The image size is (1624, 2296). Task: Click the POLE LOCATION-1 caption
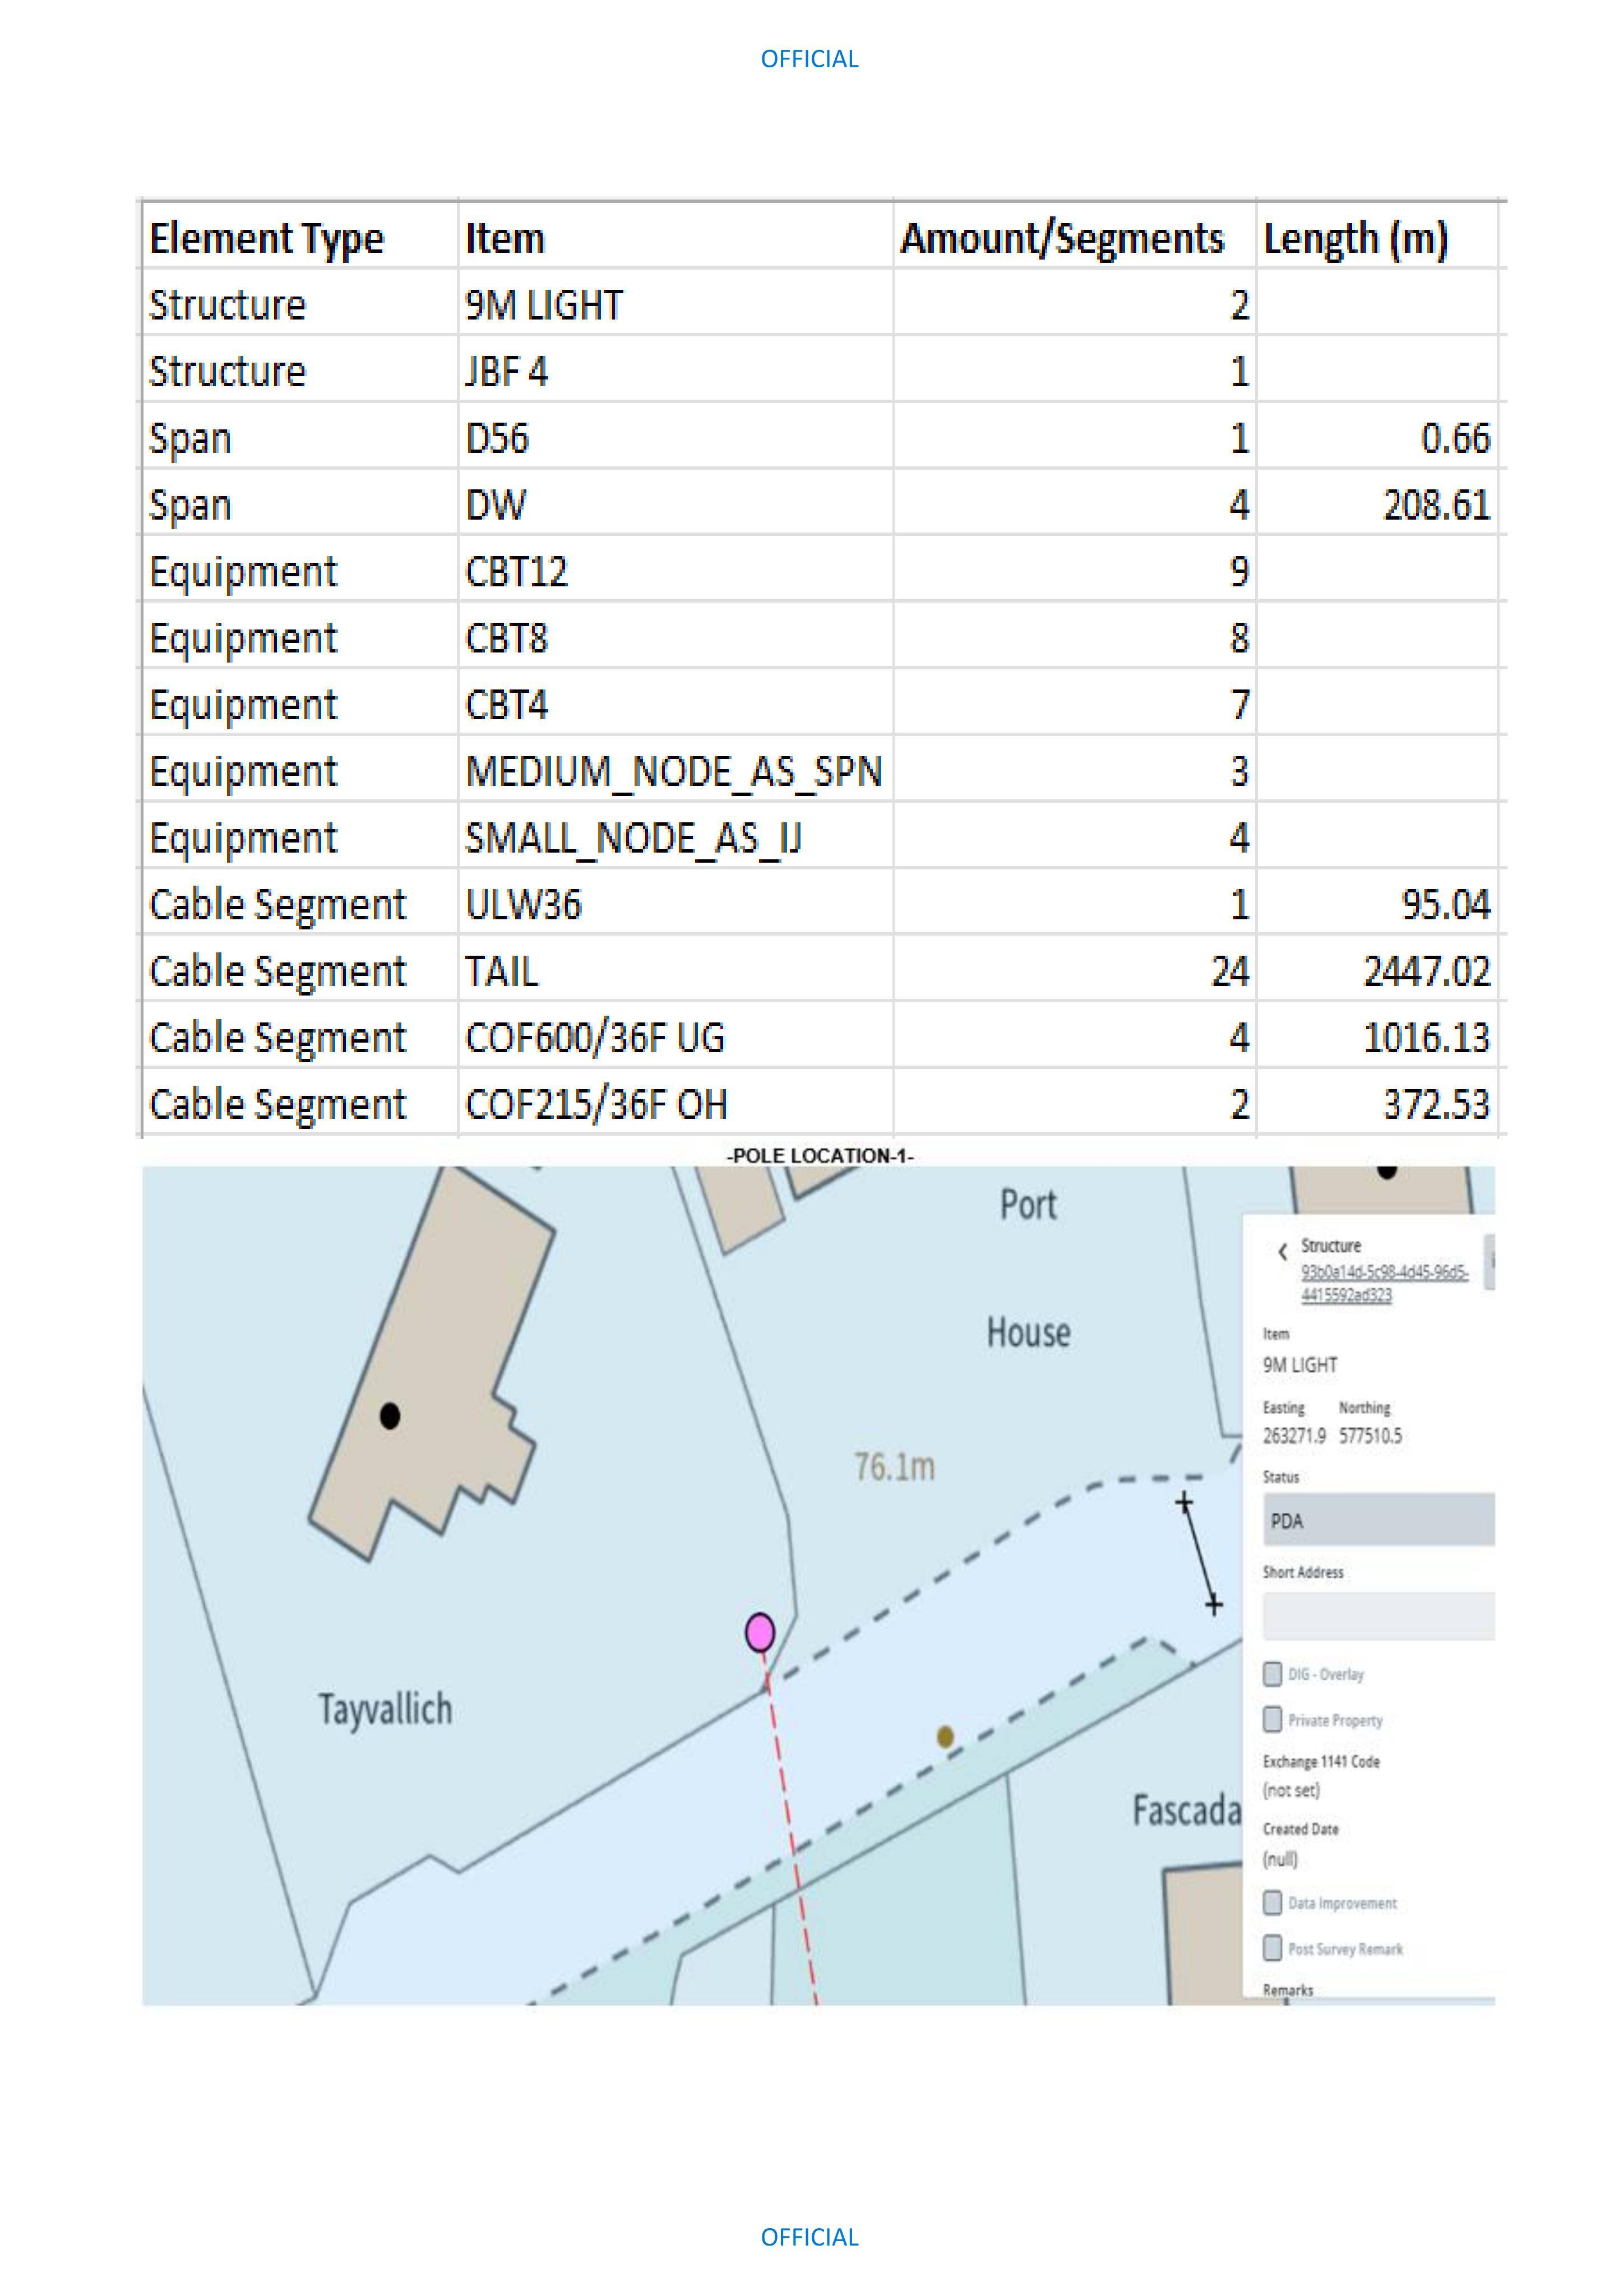click(820, 1155)
